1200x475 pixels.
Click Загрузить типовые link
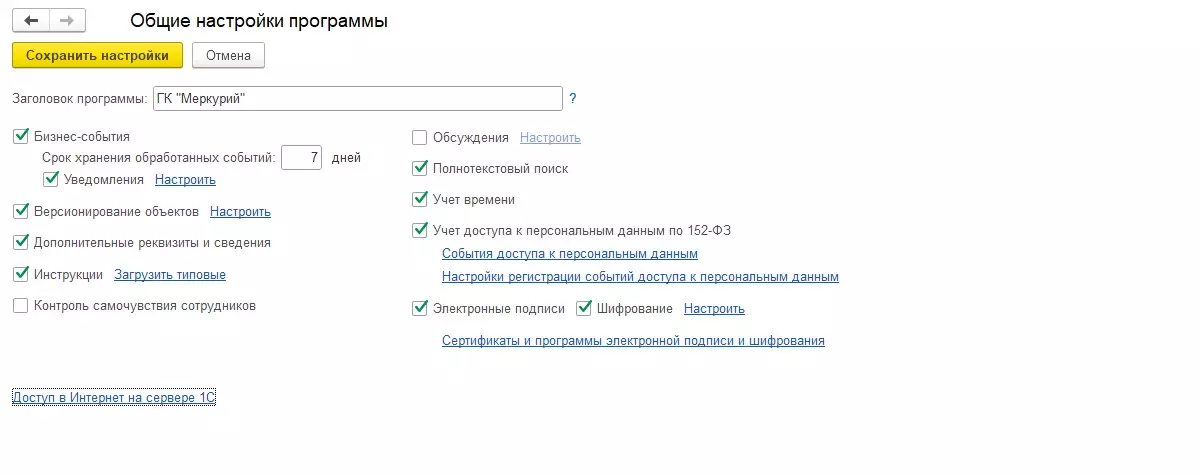coord(169,274)
